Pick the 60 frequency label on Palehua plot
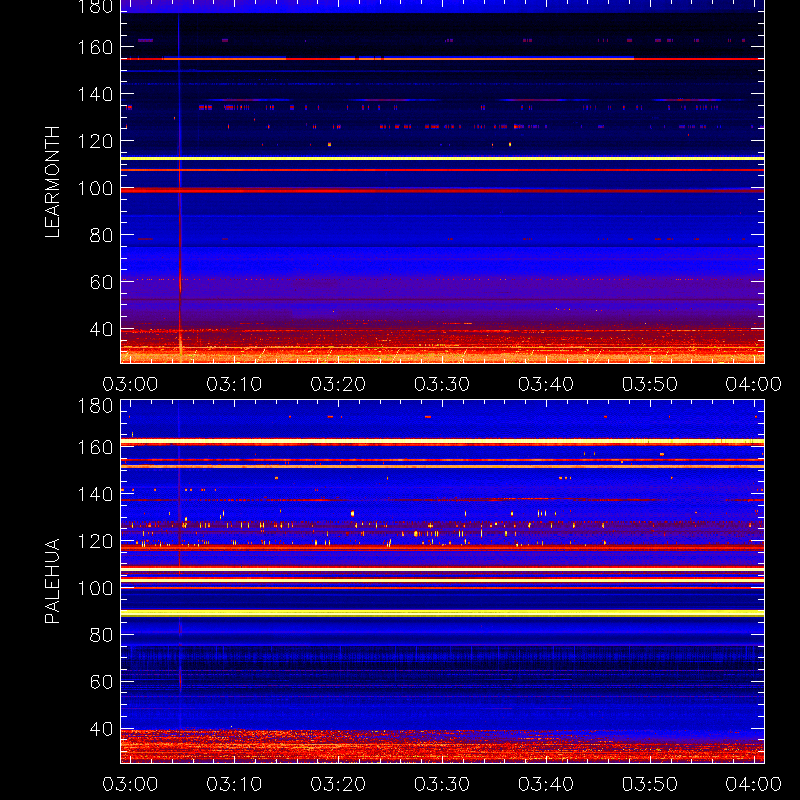The image size is (800, 800). (x=101, y=682)
